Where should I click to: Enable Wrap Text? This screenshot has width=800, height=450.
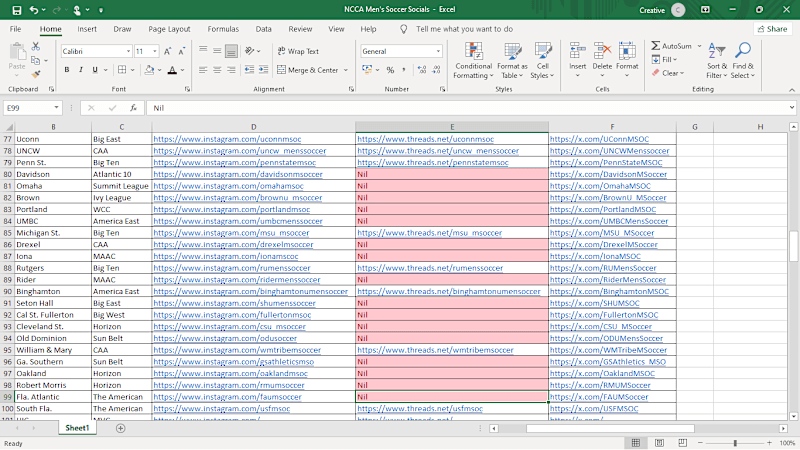[x=298, y=52]
